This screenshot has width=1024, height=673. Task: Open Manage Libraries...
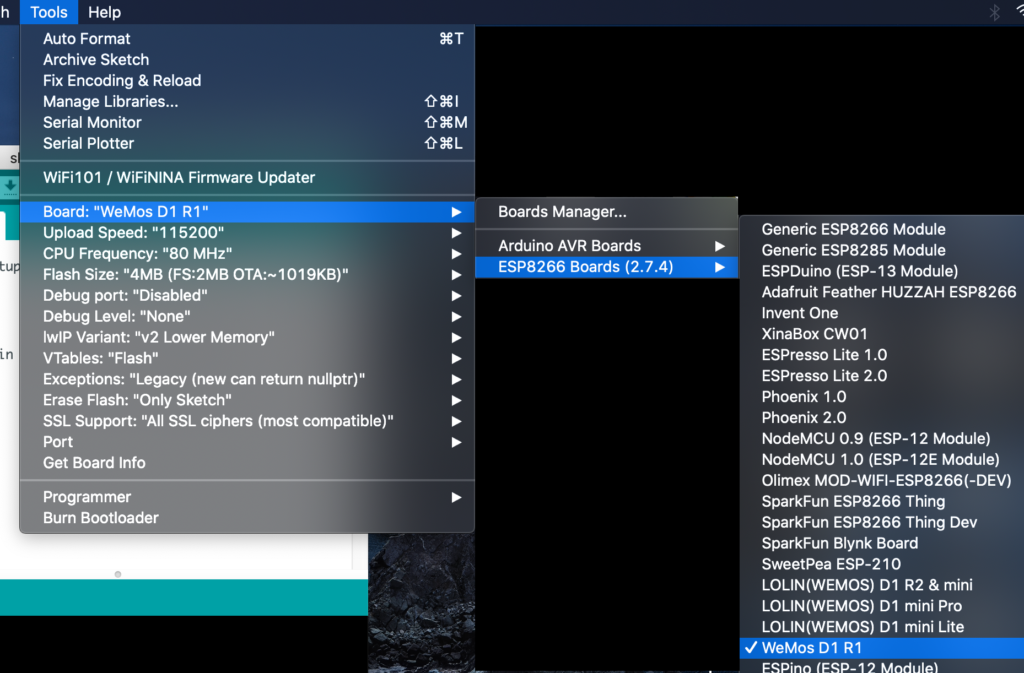[x=248, y=101]
